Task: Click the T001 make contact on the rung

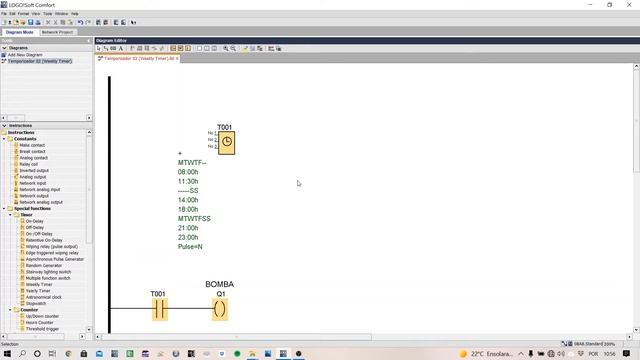Action: (160, 309)
